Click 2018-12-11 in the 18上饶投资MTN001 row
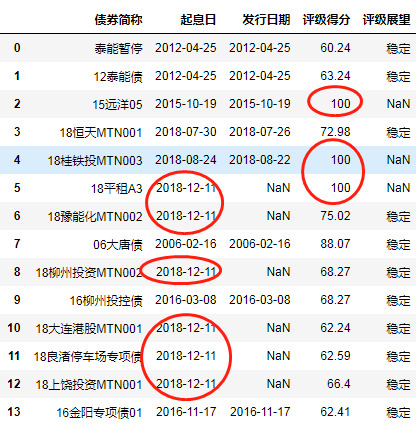Image resolution: width=417 pixels, height=434 pixels. 186,384
